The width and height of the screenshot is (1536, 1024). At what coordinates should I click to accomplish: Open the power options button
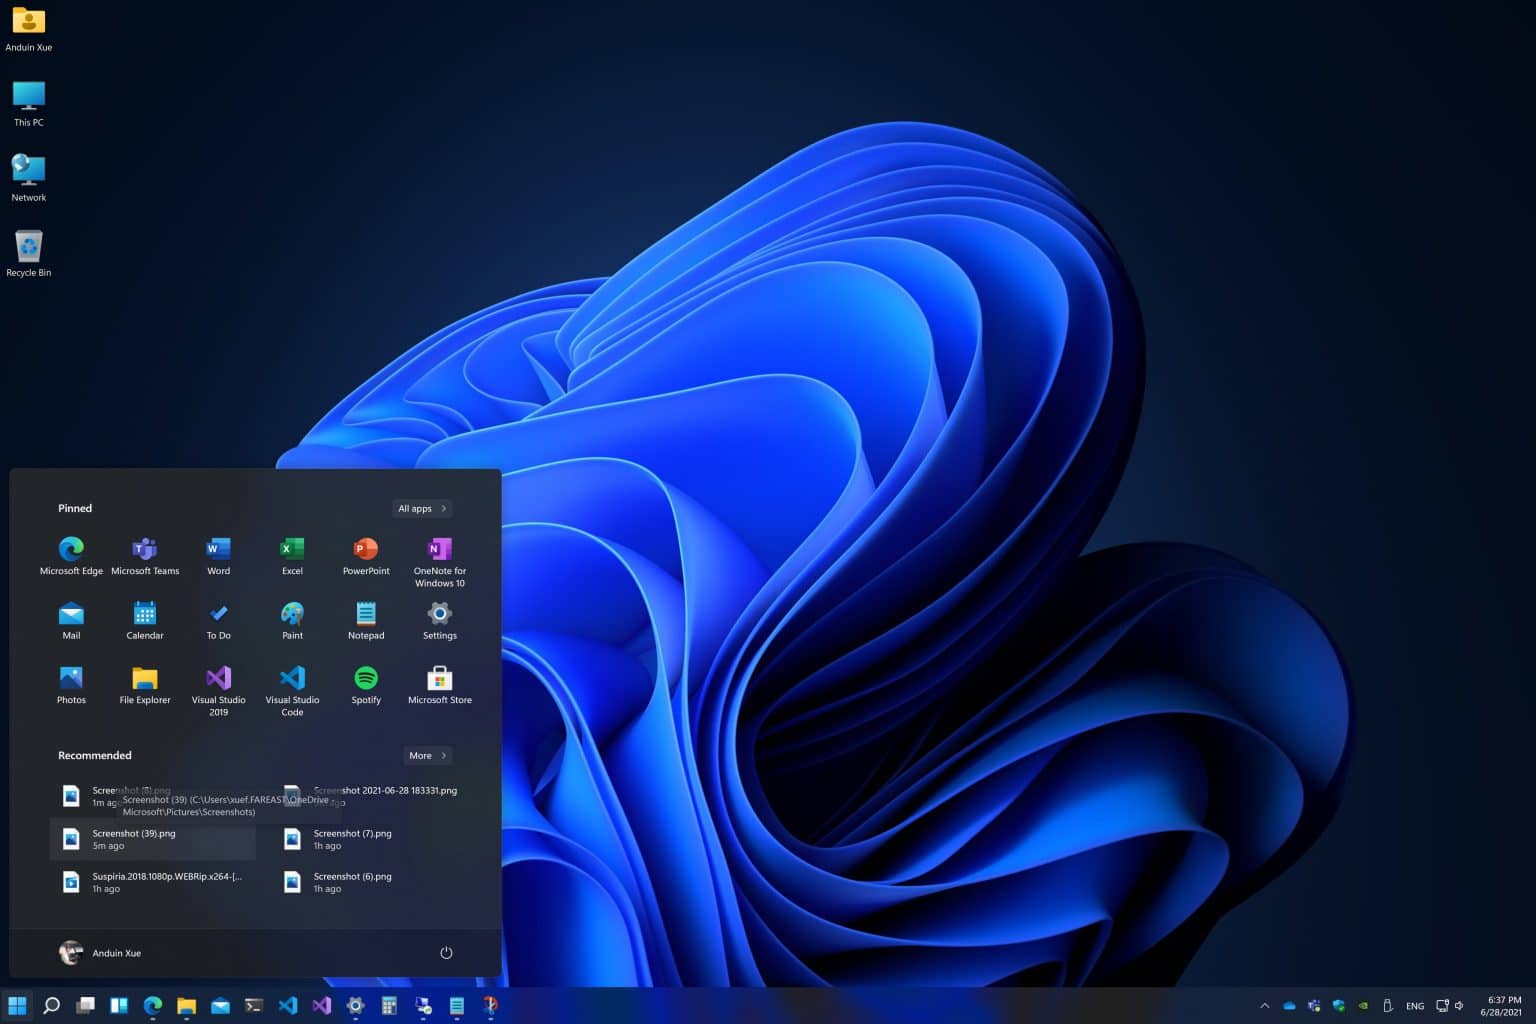point(446,953)
